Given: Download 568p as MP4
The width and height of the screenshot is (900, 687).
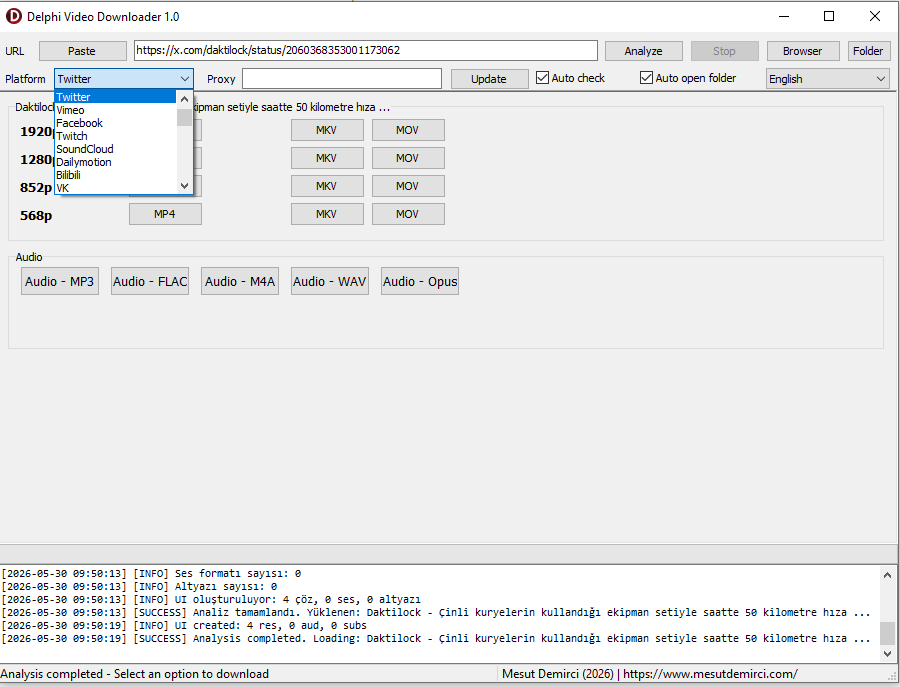Looking at the screenshot, I should 165,214.
